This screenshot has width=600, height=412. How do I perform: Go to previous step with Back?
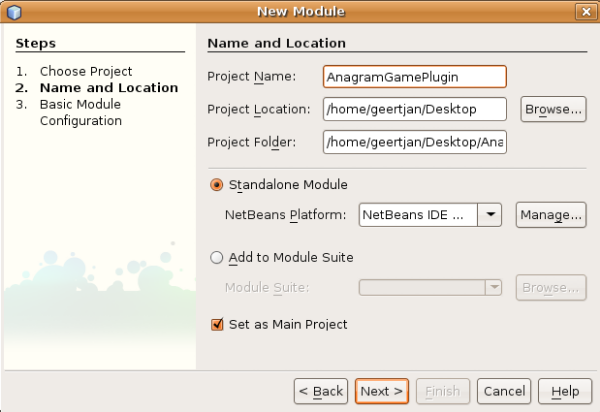tap(321, 391)
